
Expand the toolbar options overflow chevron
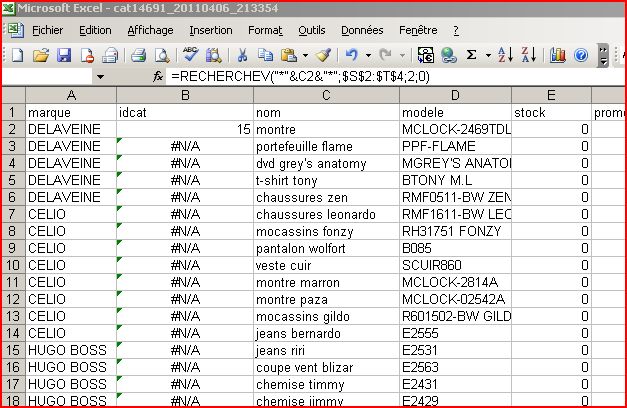pos(603,56)
